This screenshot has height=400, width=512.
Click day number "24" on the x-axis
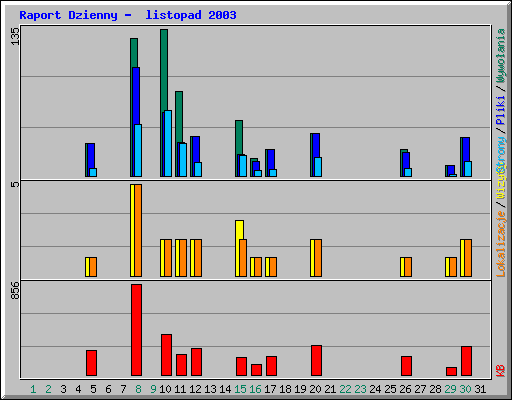click(375, 389)
